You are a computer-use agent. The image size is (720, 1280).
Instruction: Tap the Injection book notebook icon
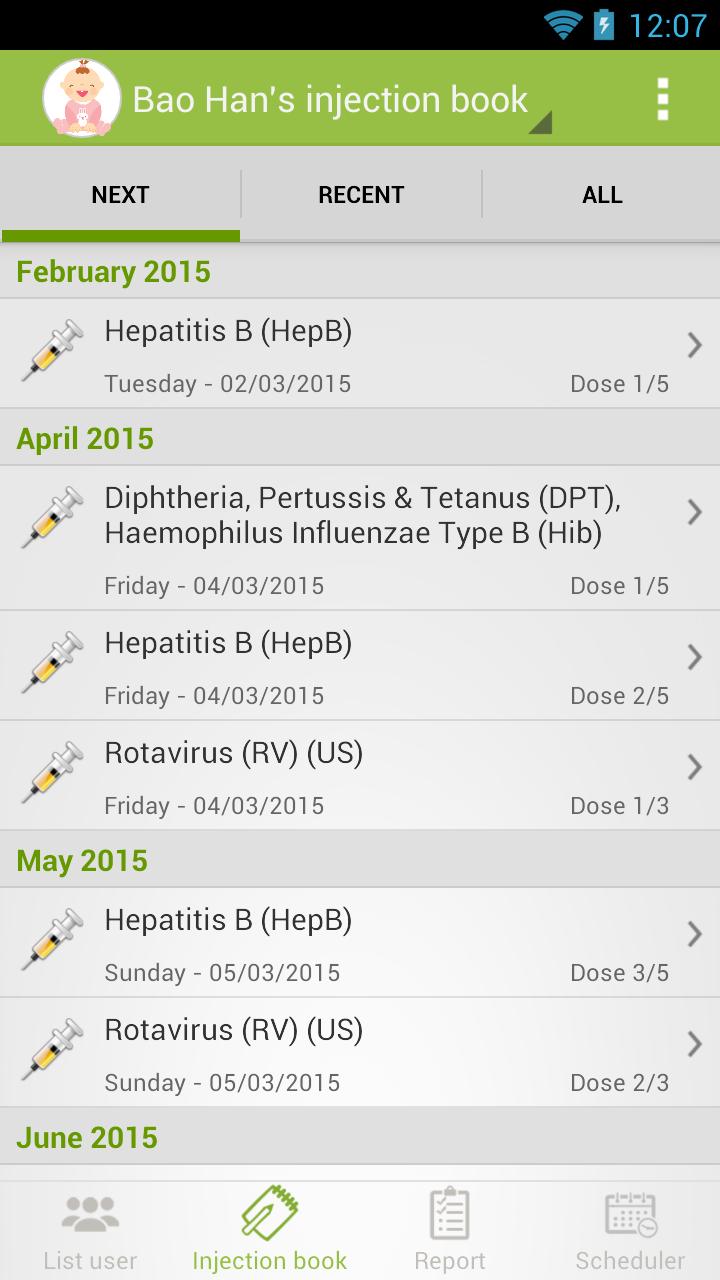click(x=270, y=1213)
